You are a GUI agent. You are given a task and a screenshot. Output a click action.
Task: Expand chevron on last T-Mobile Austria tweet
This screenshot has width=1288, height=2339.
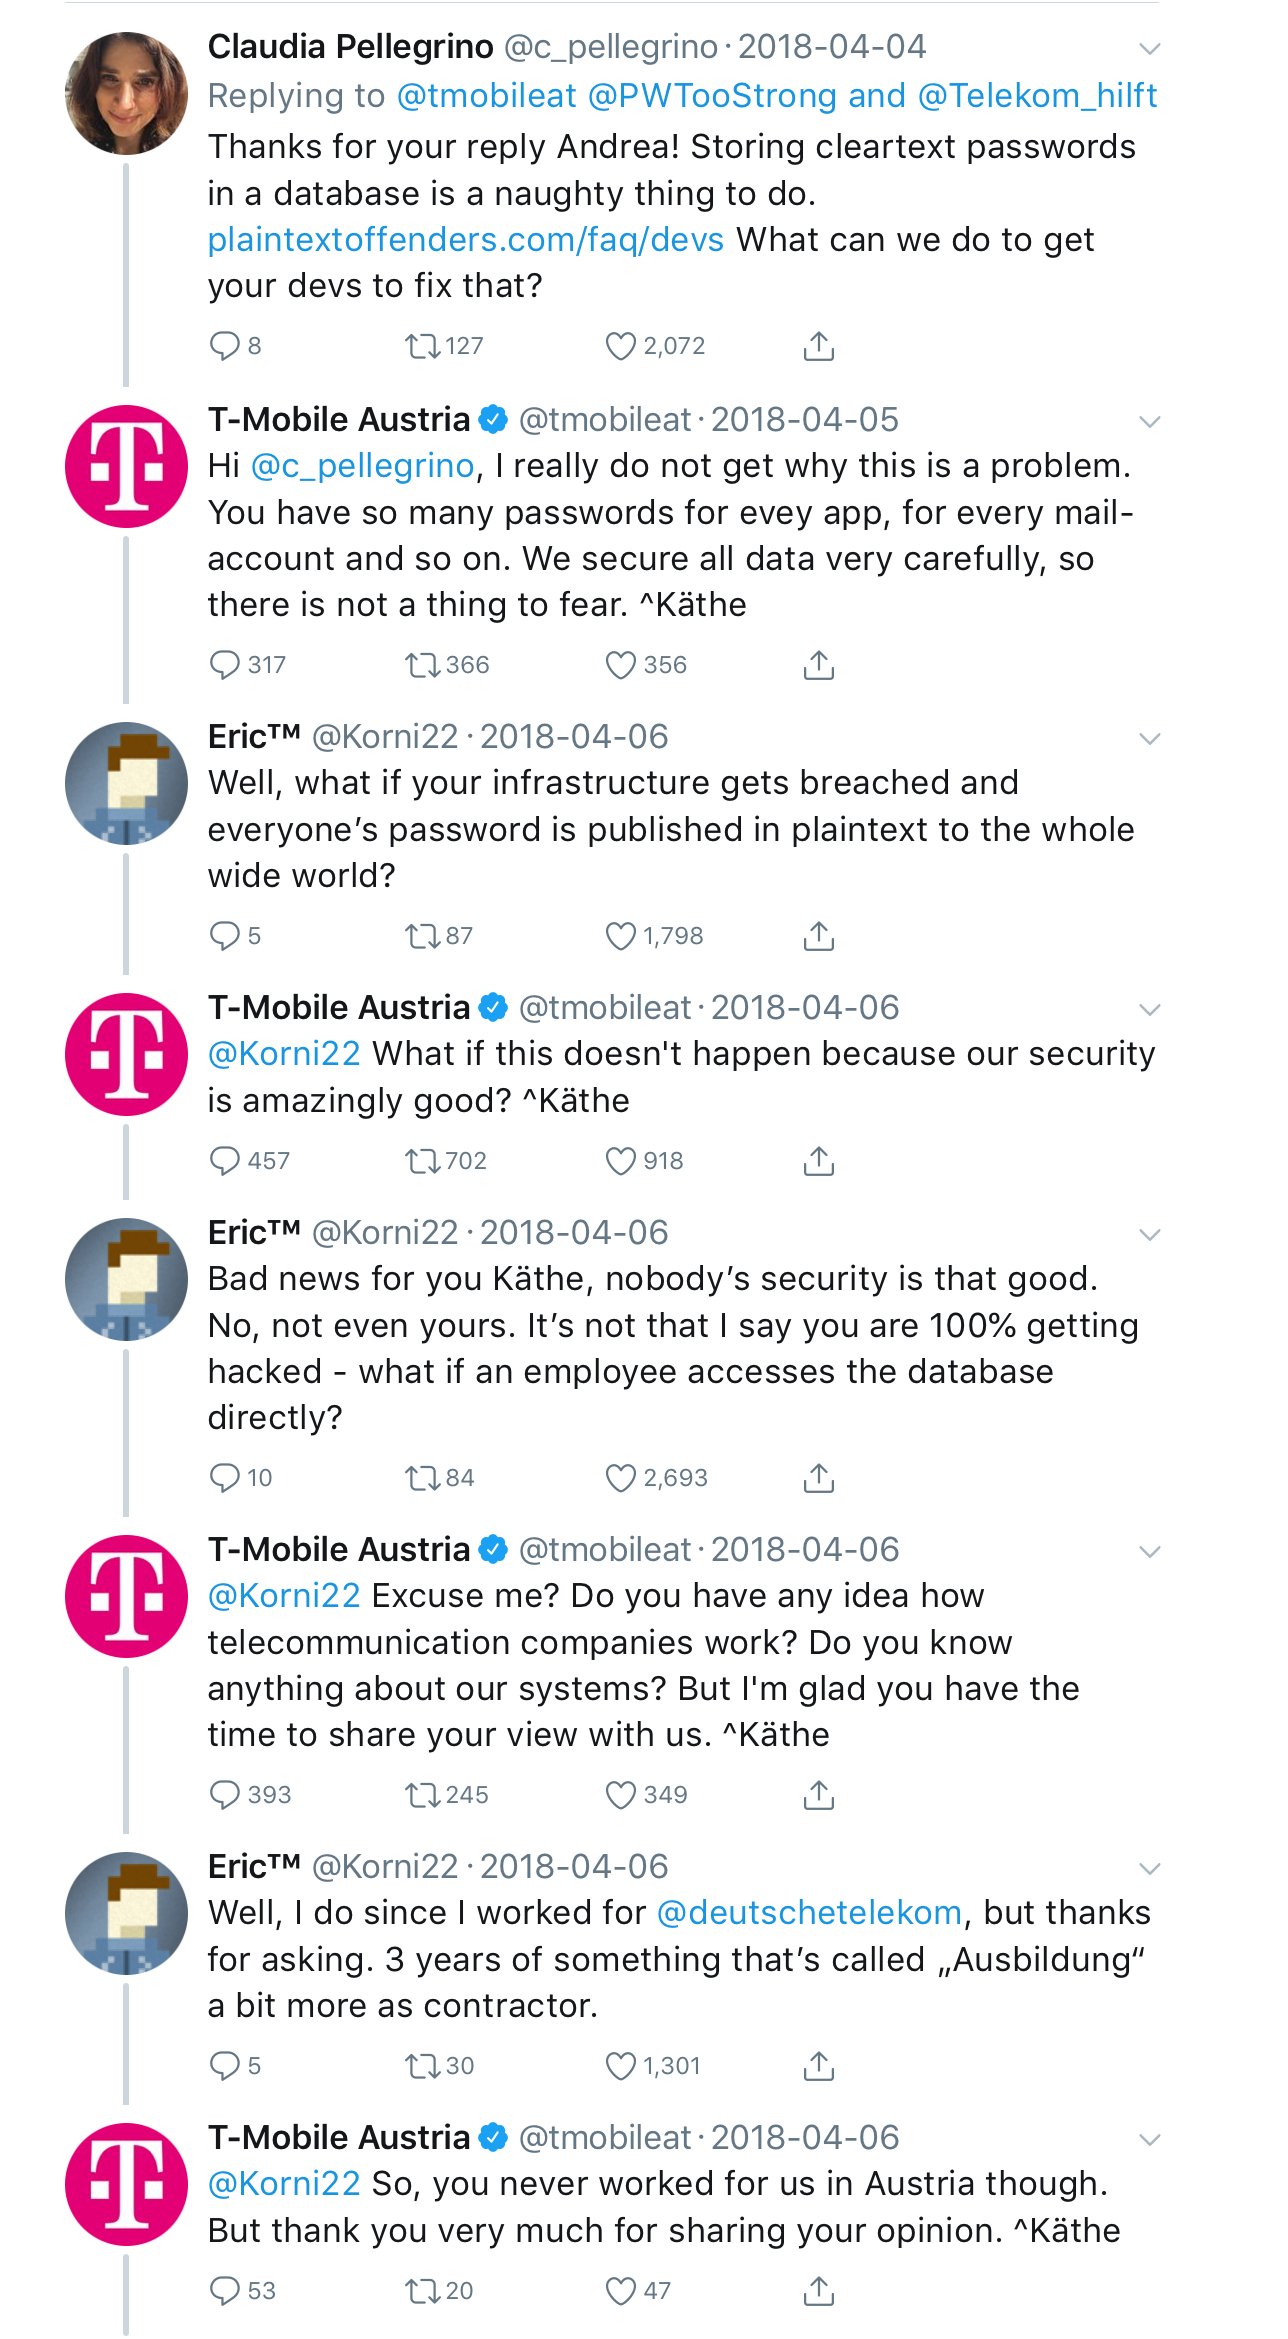1150,2140
